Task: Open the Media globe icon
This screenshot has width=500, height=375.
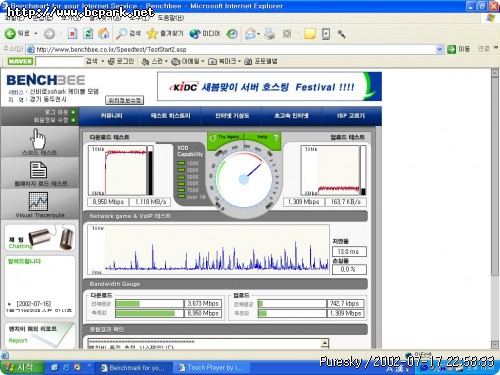Action: [x=195, y=34]
